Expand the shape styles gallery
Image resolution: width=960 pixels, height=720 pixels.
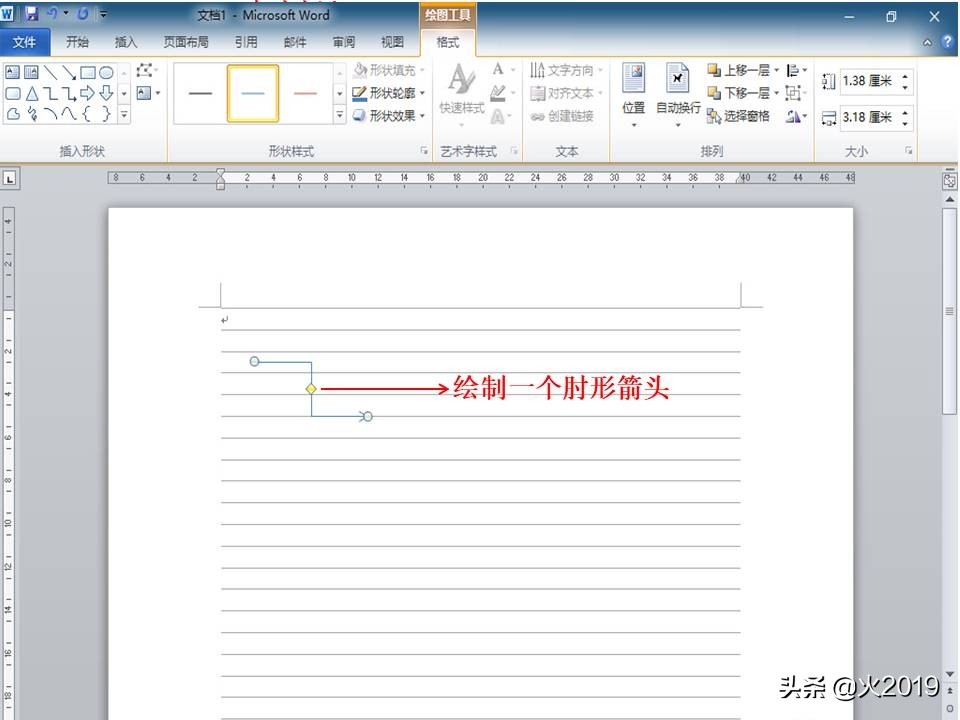click(339, 114)
